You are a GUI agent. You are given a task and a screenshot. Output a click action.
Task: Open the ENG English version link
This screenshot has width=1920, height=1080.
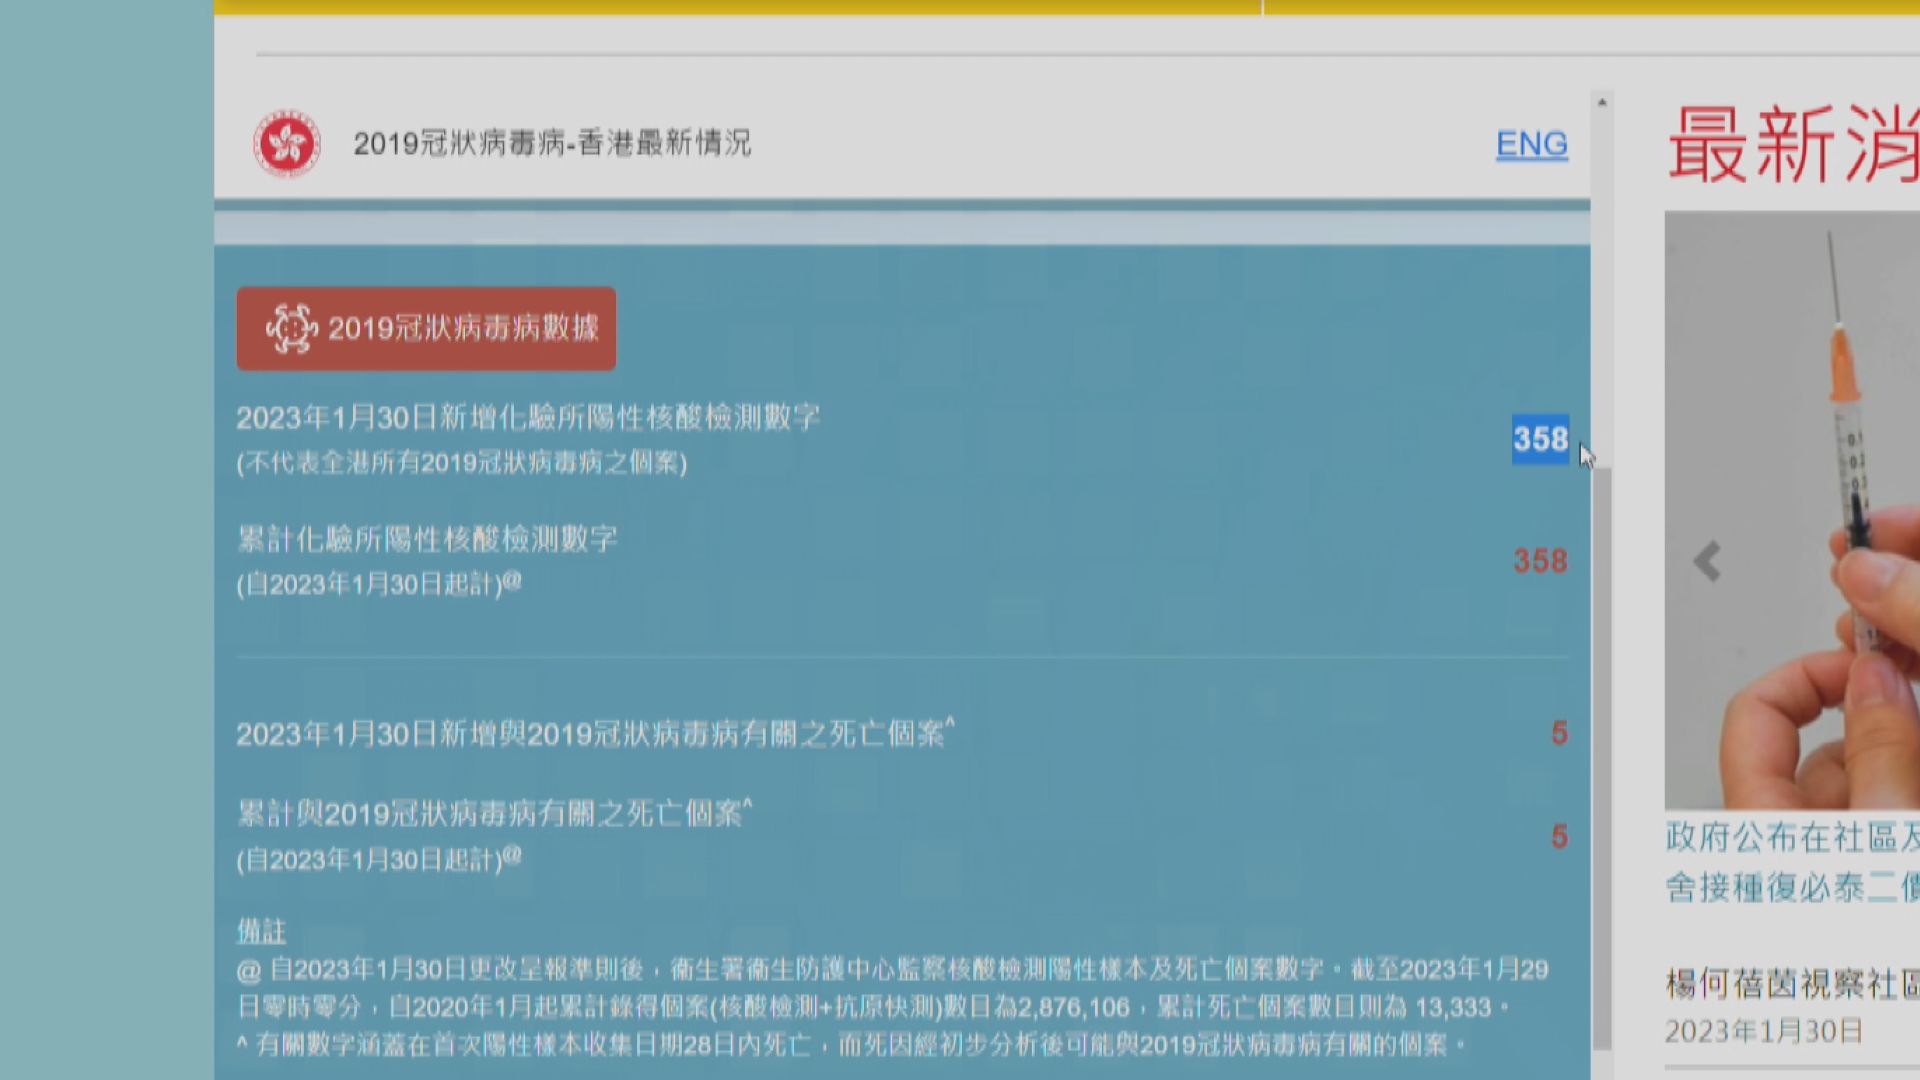point(1531,144)
